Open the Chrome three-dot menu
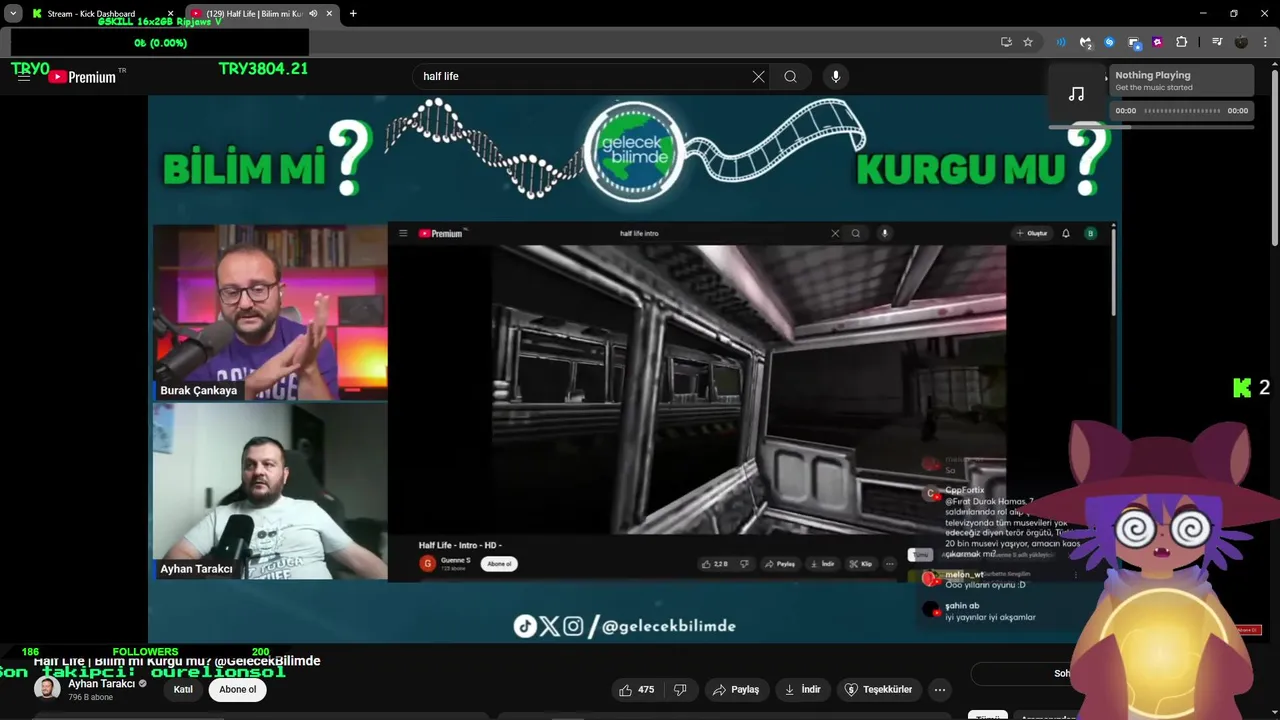The height and width of the screenshot is (720, 1280). [x=1266, y=42]
